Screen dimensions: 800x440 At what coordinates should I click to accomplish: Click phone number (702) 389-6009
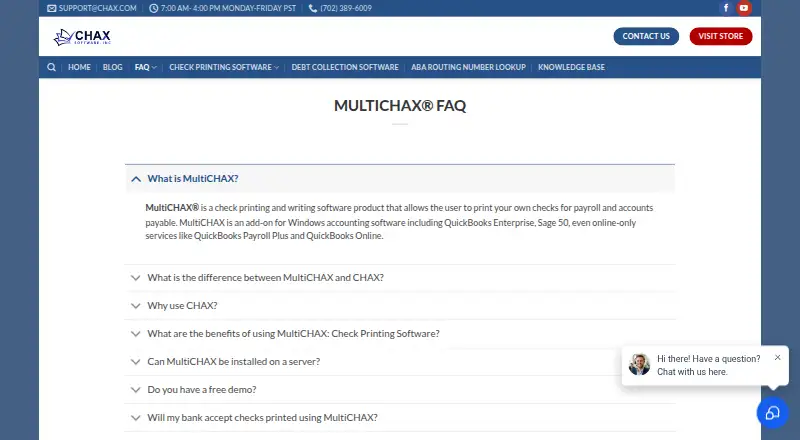[x=346, y=8]
